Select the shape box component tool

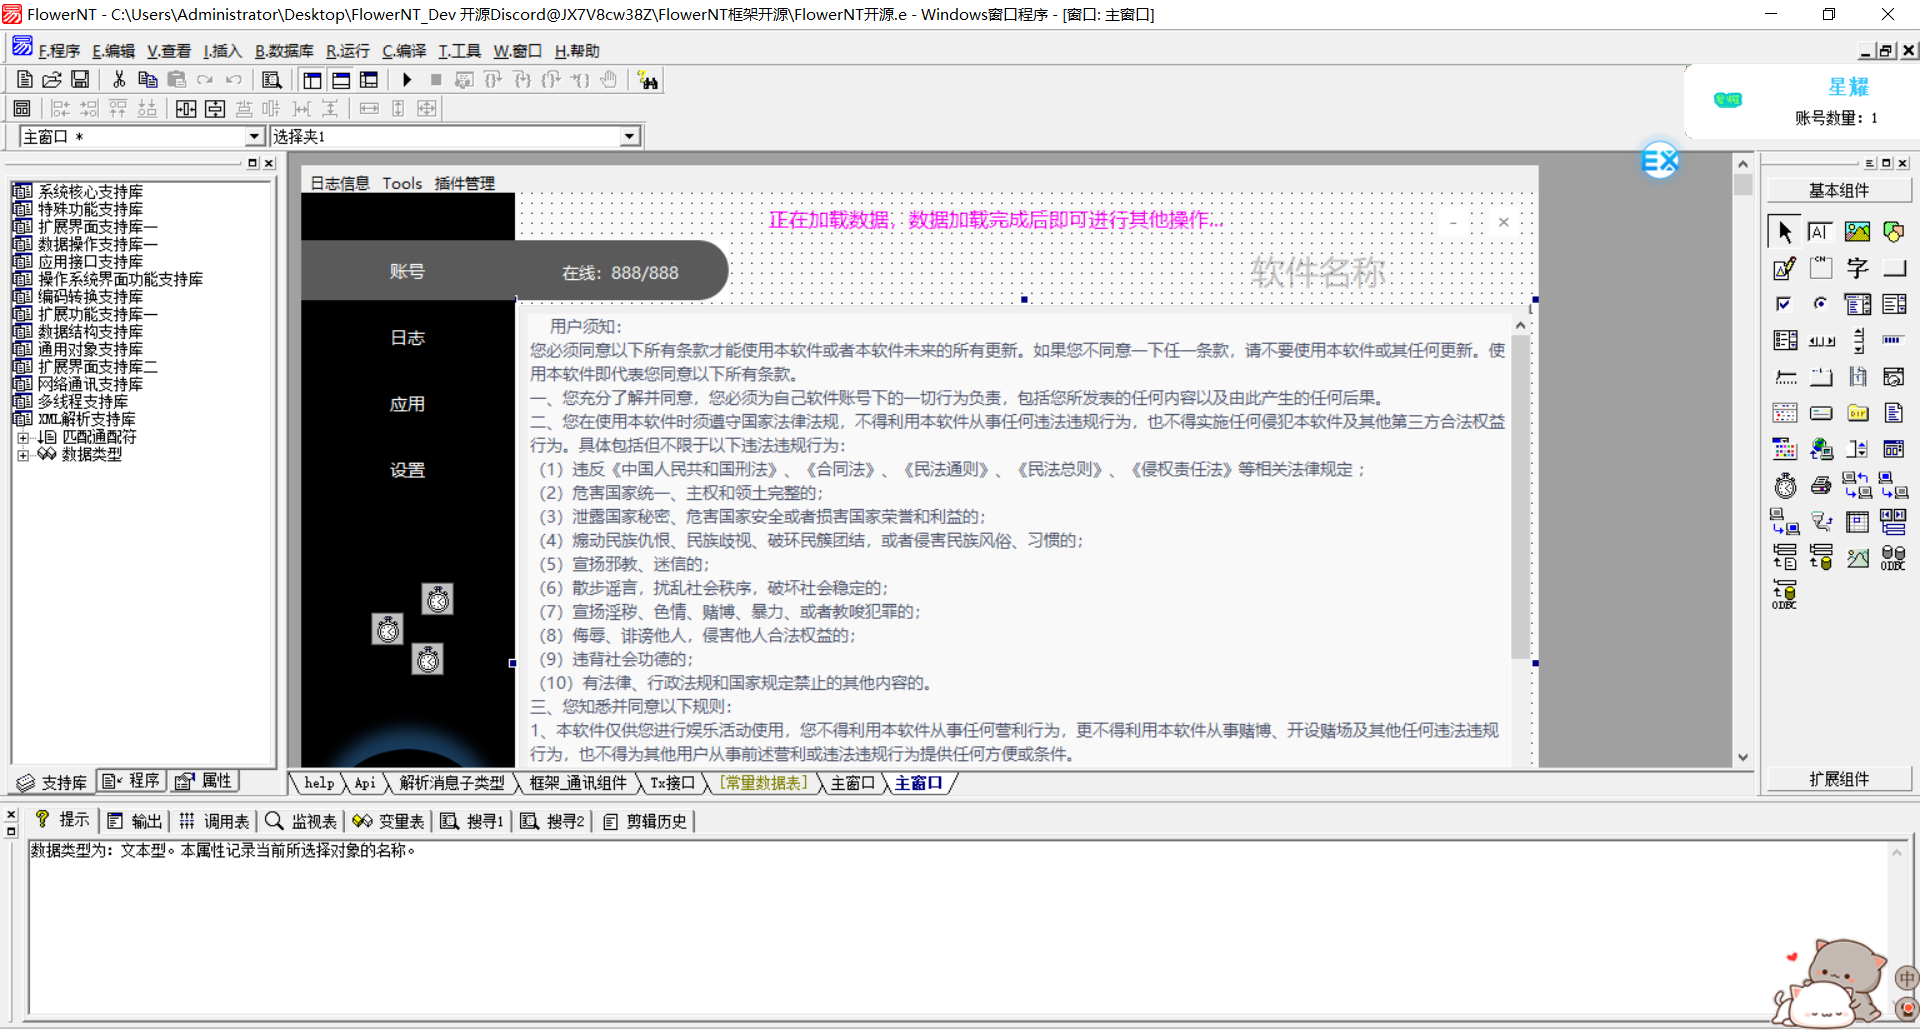coord(1893,232)
